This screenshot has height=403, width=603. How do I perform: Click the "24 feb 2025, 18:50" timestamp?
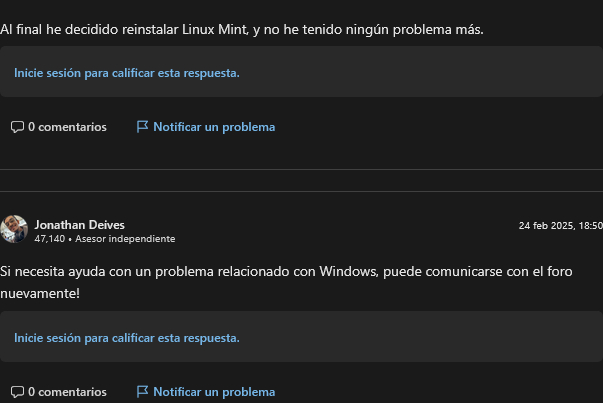(560, 226)
